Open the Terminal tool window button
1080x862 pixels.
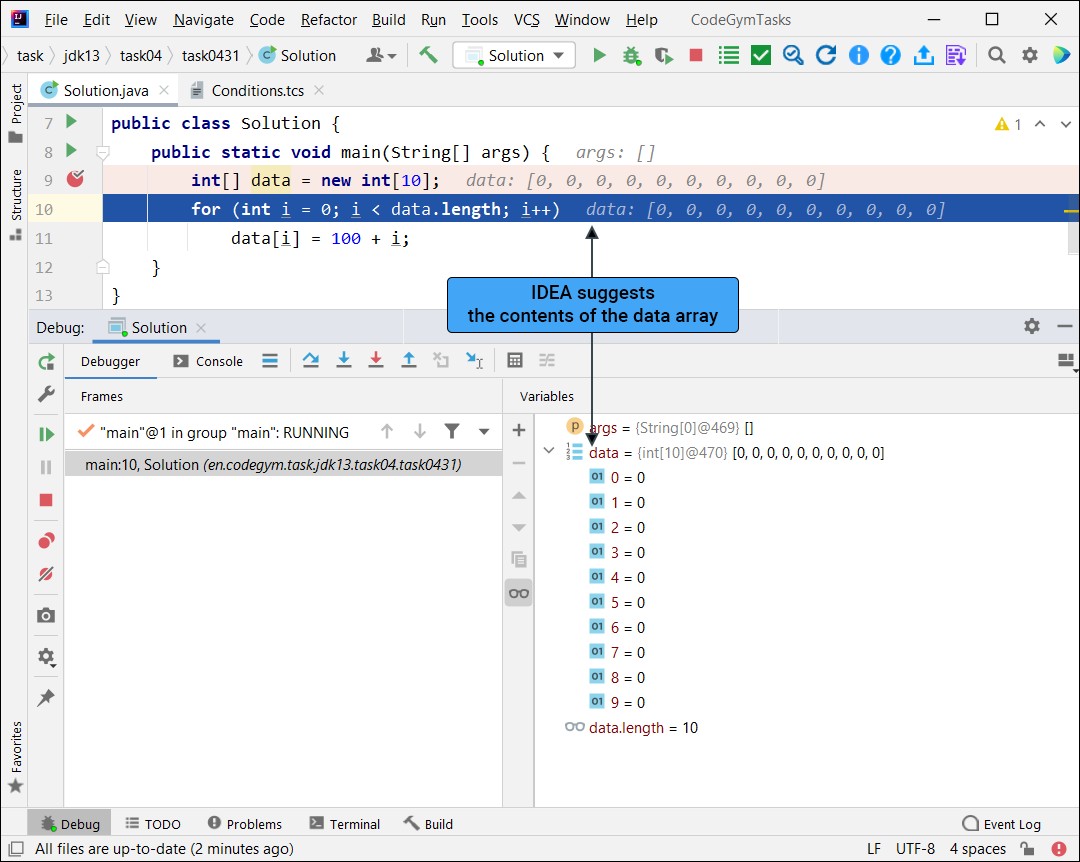(x=344, y=823)
